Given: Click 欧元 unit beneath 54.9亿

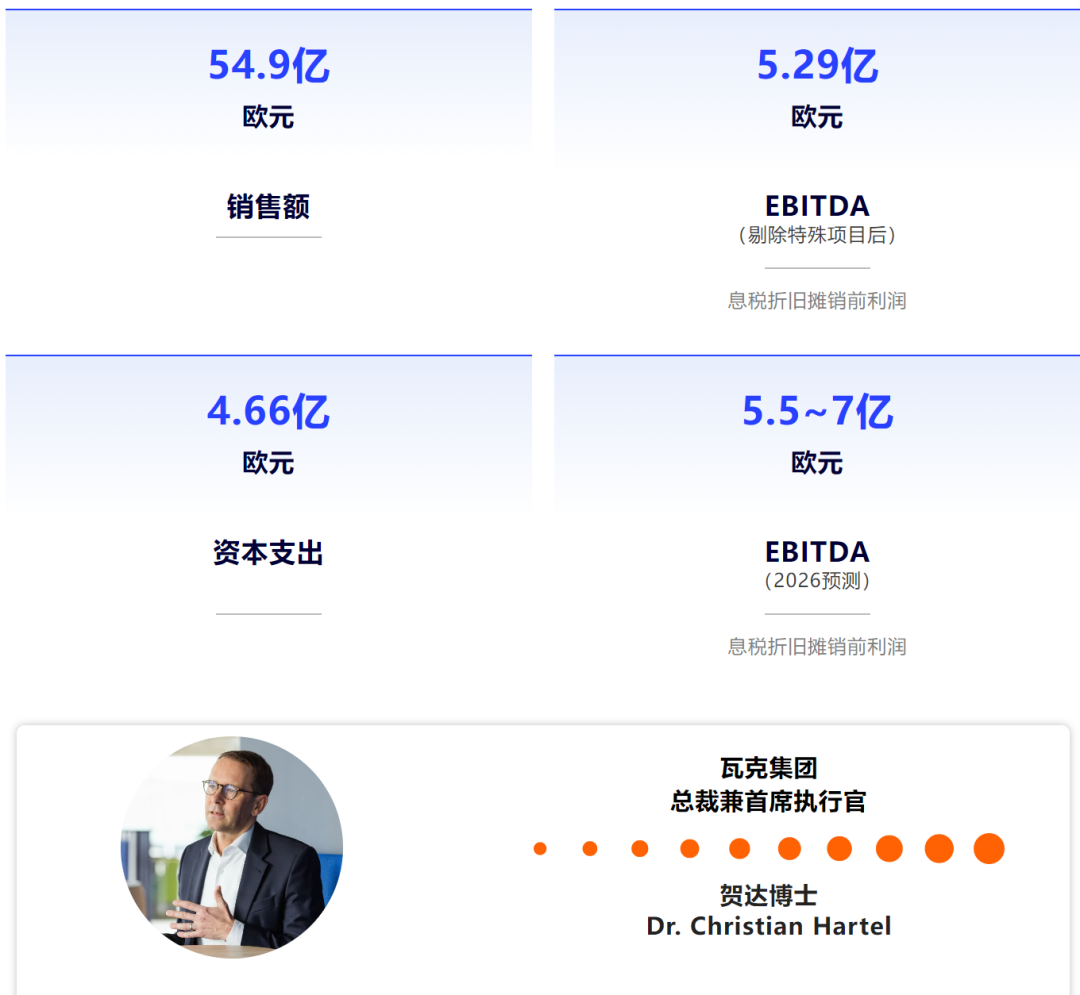Looking at the screenshot, I should coord(269,116).
